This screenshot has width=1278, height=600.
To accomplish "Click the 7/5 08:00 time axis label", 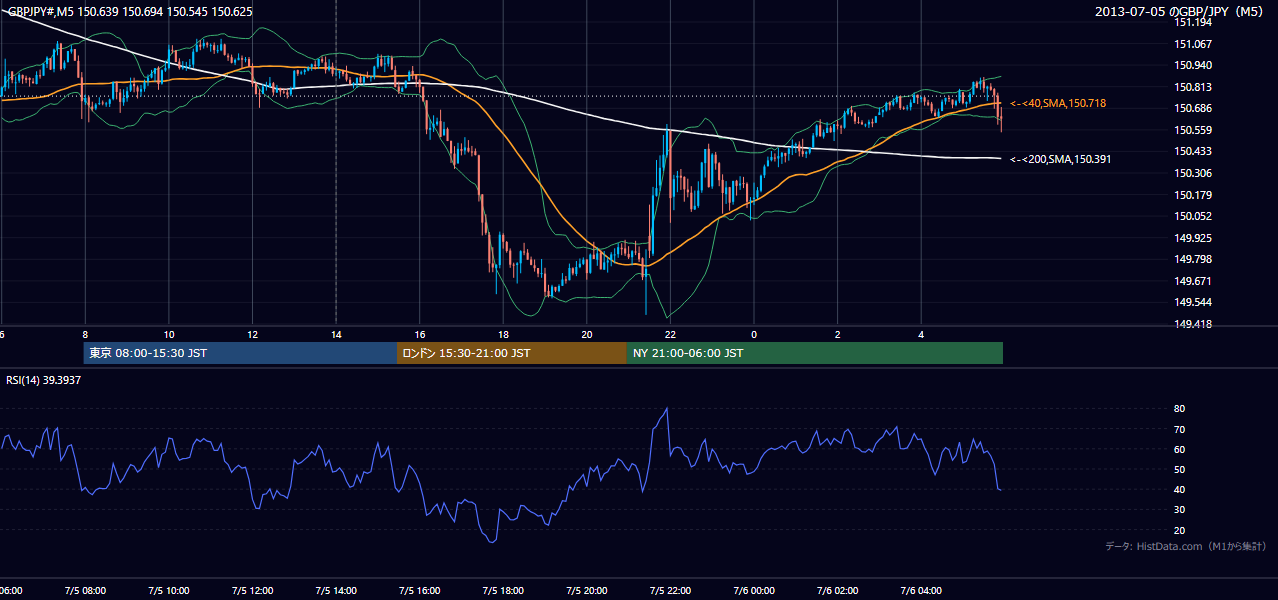I will click(x=85, y=591).
